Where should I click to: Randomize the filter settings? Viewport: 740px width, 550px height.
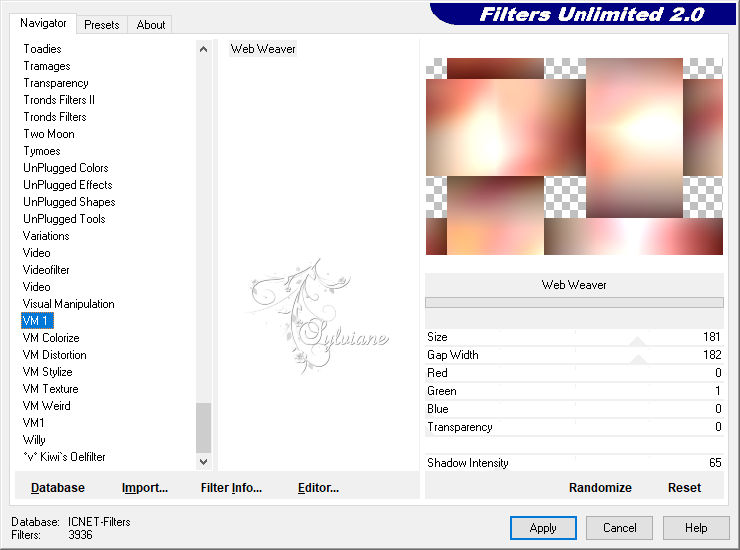(x=600, y=488)
